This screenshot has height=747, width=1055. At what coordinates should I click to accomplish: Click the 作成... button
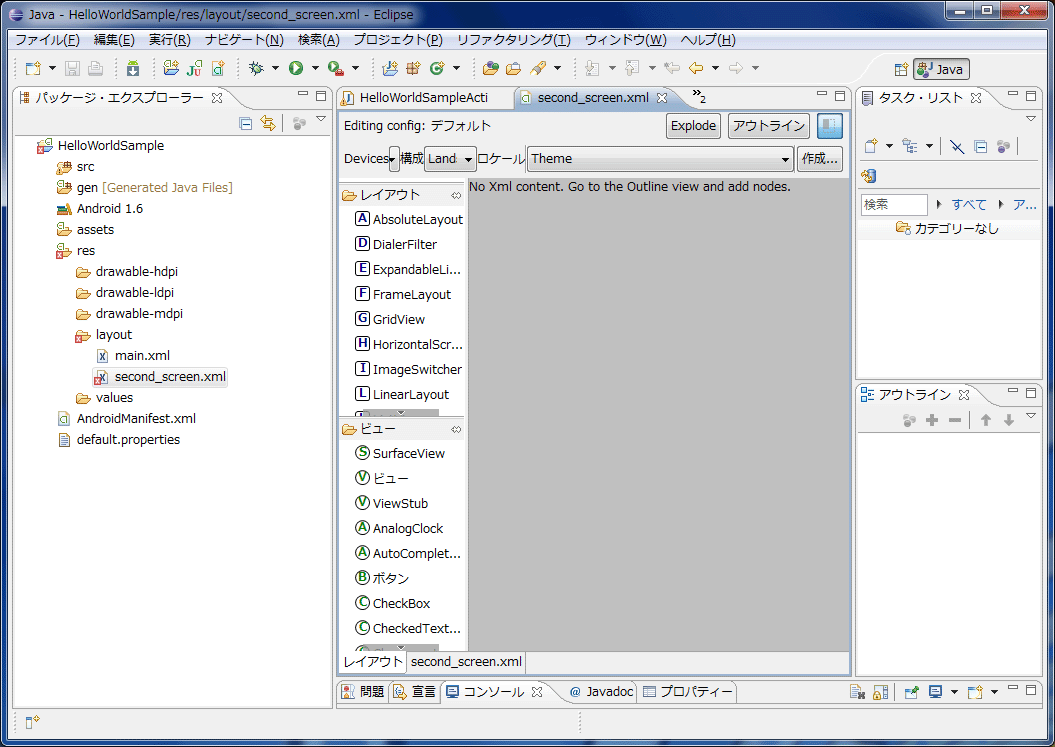820,159
